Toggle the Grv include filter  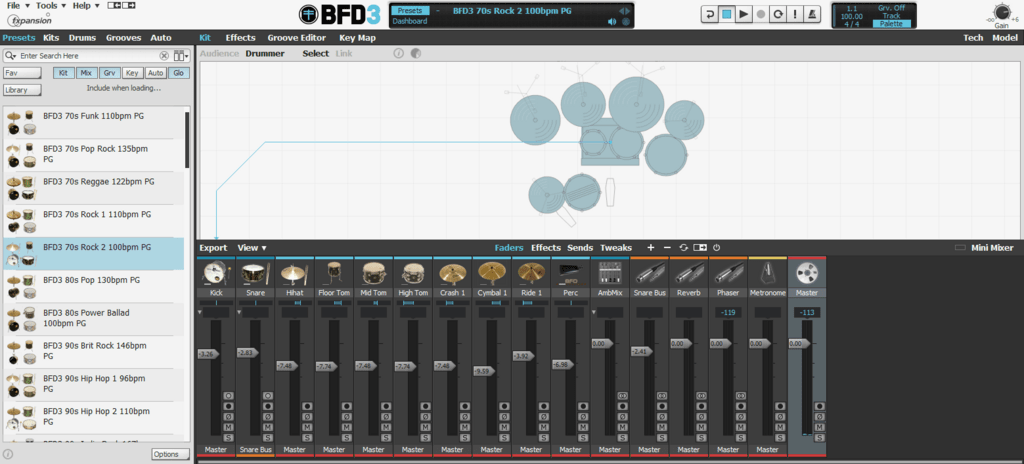pyautogui.click(x=109, y=73)
